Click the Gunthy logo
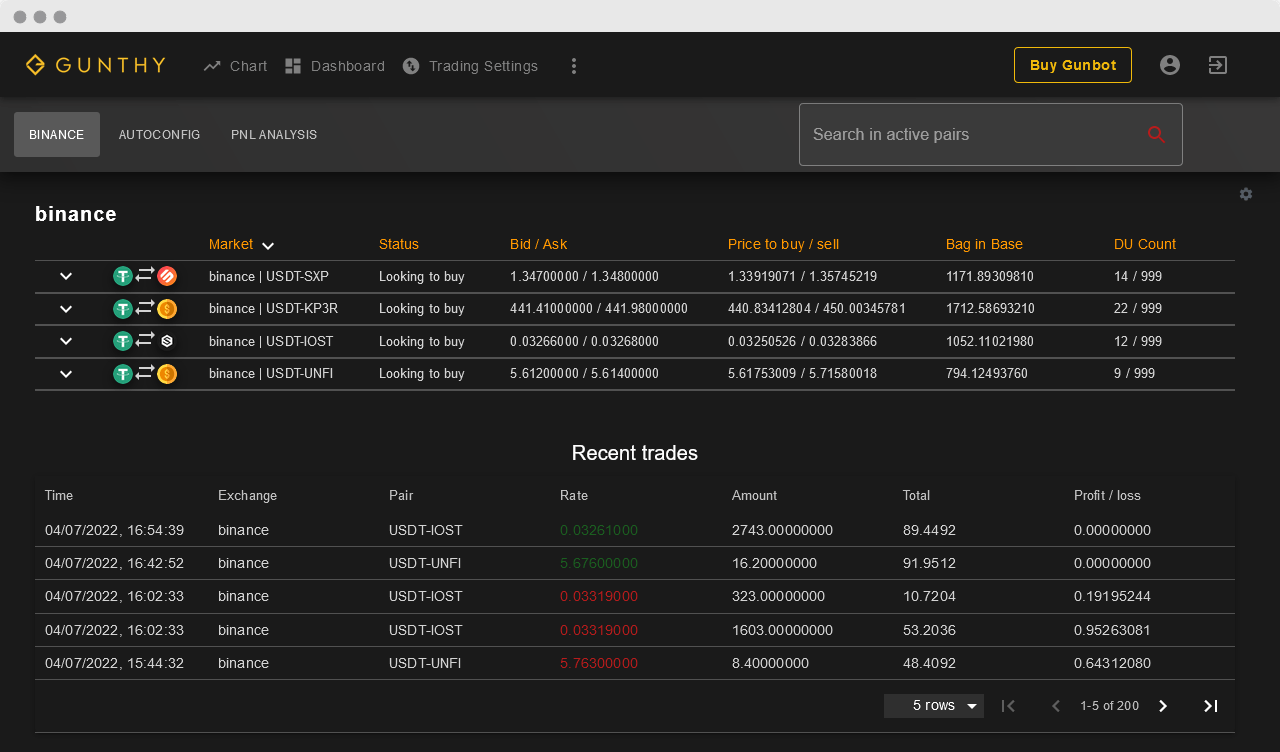Image resolution: width=1280 pixels, height=752 pixels. [95, 65]
